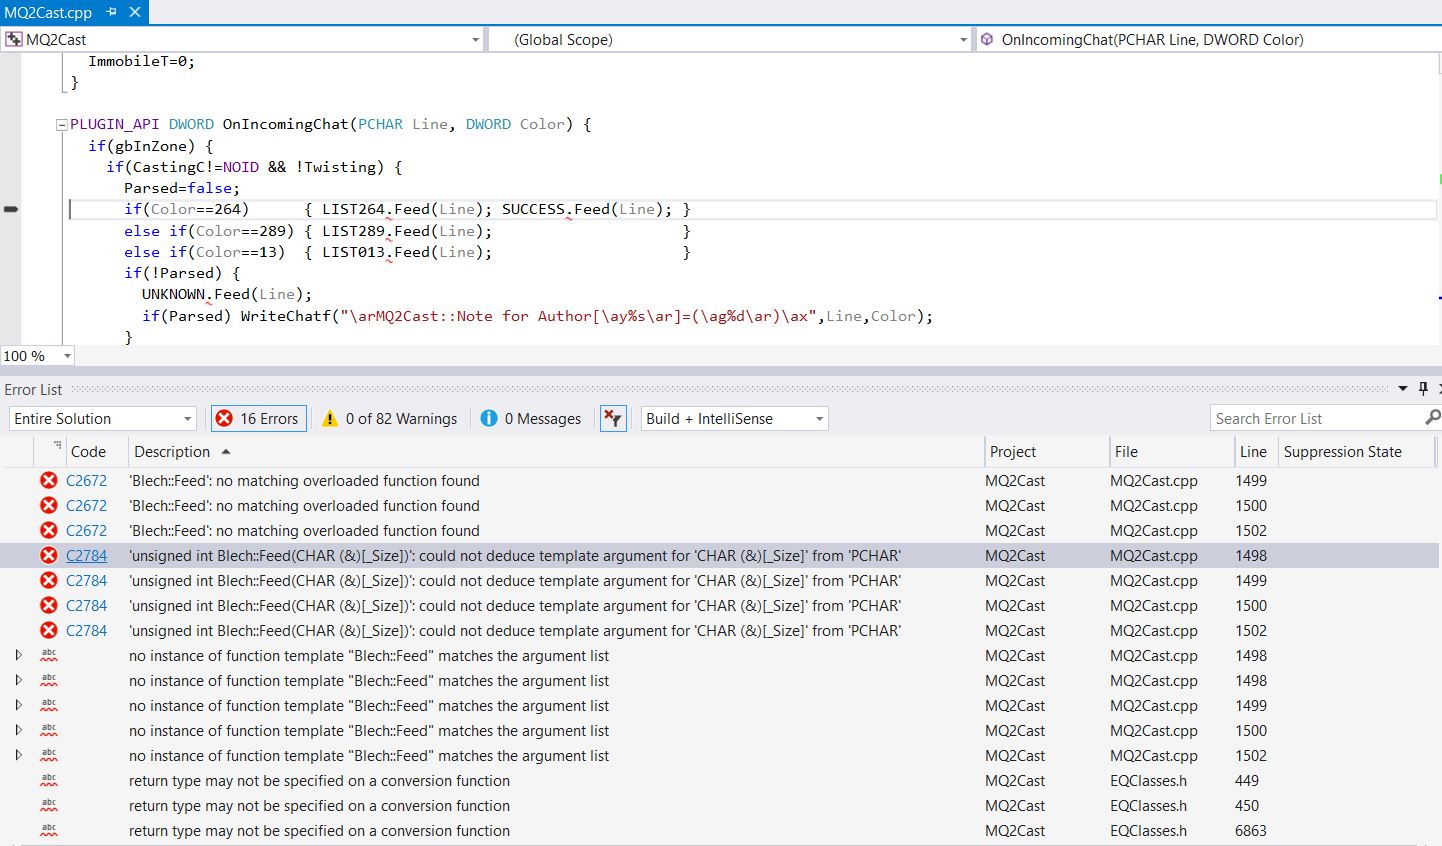
Task: Click error icon of C2784 line 1502 row
Action: (x=48, y=631)
